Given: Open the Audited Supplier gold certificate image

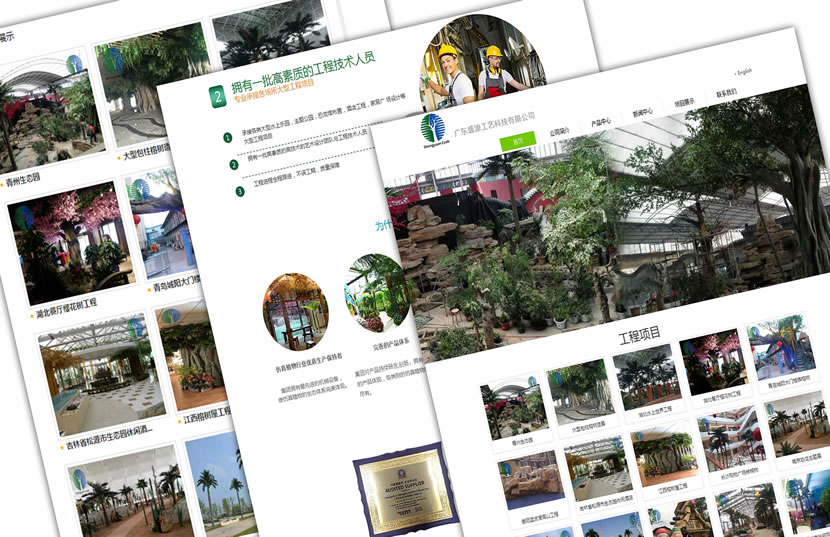Looking at the screenshot, I should (407, 490).
